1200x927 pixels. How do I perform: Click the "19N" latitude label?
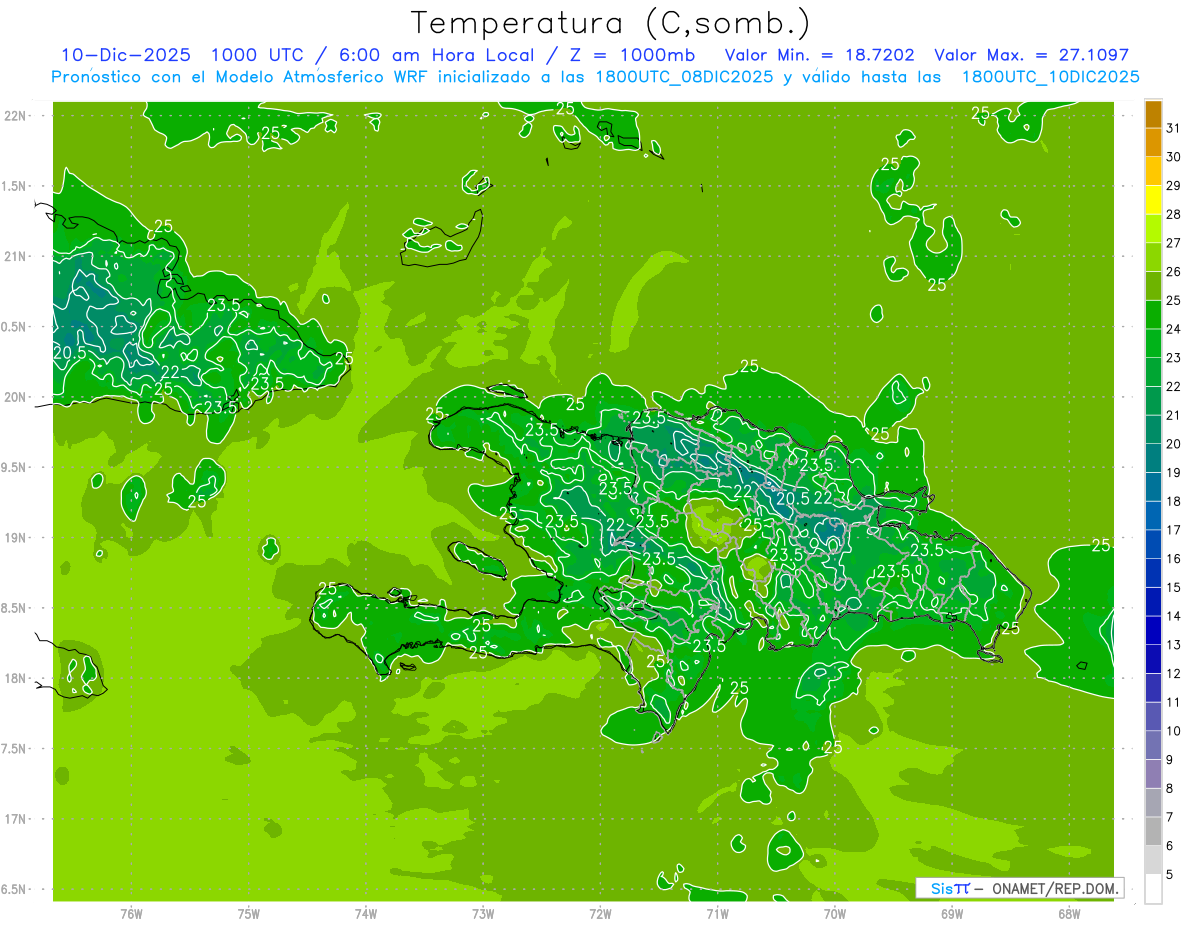coord(17,538)
